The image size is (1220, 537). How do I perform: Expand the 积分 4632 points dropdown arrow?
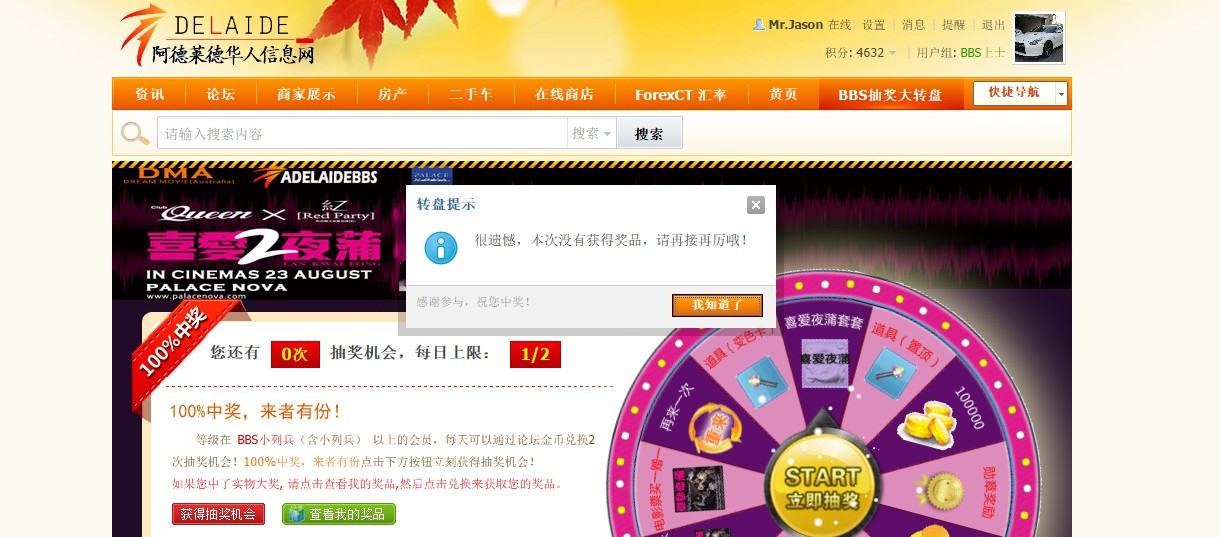[892, 53]
